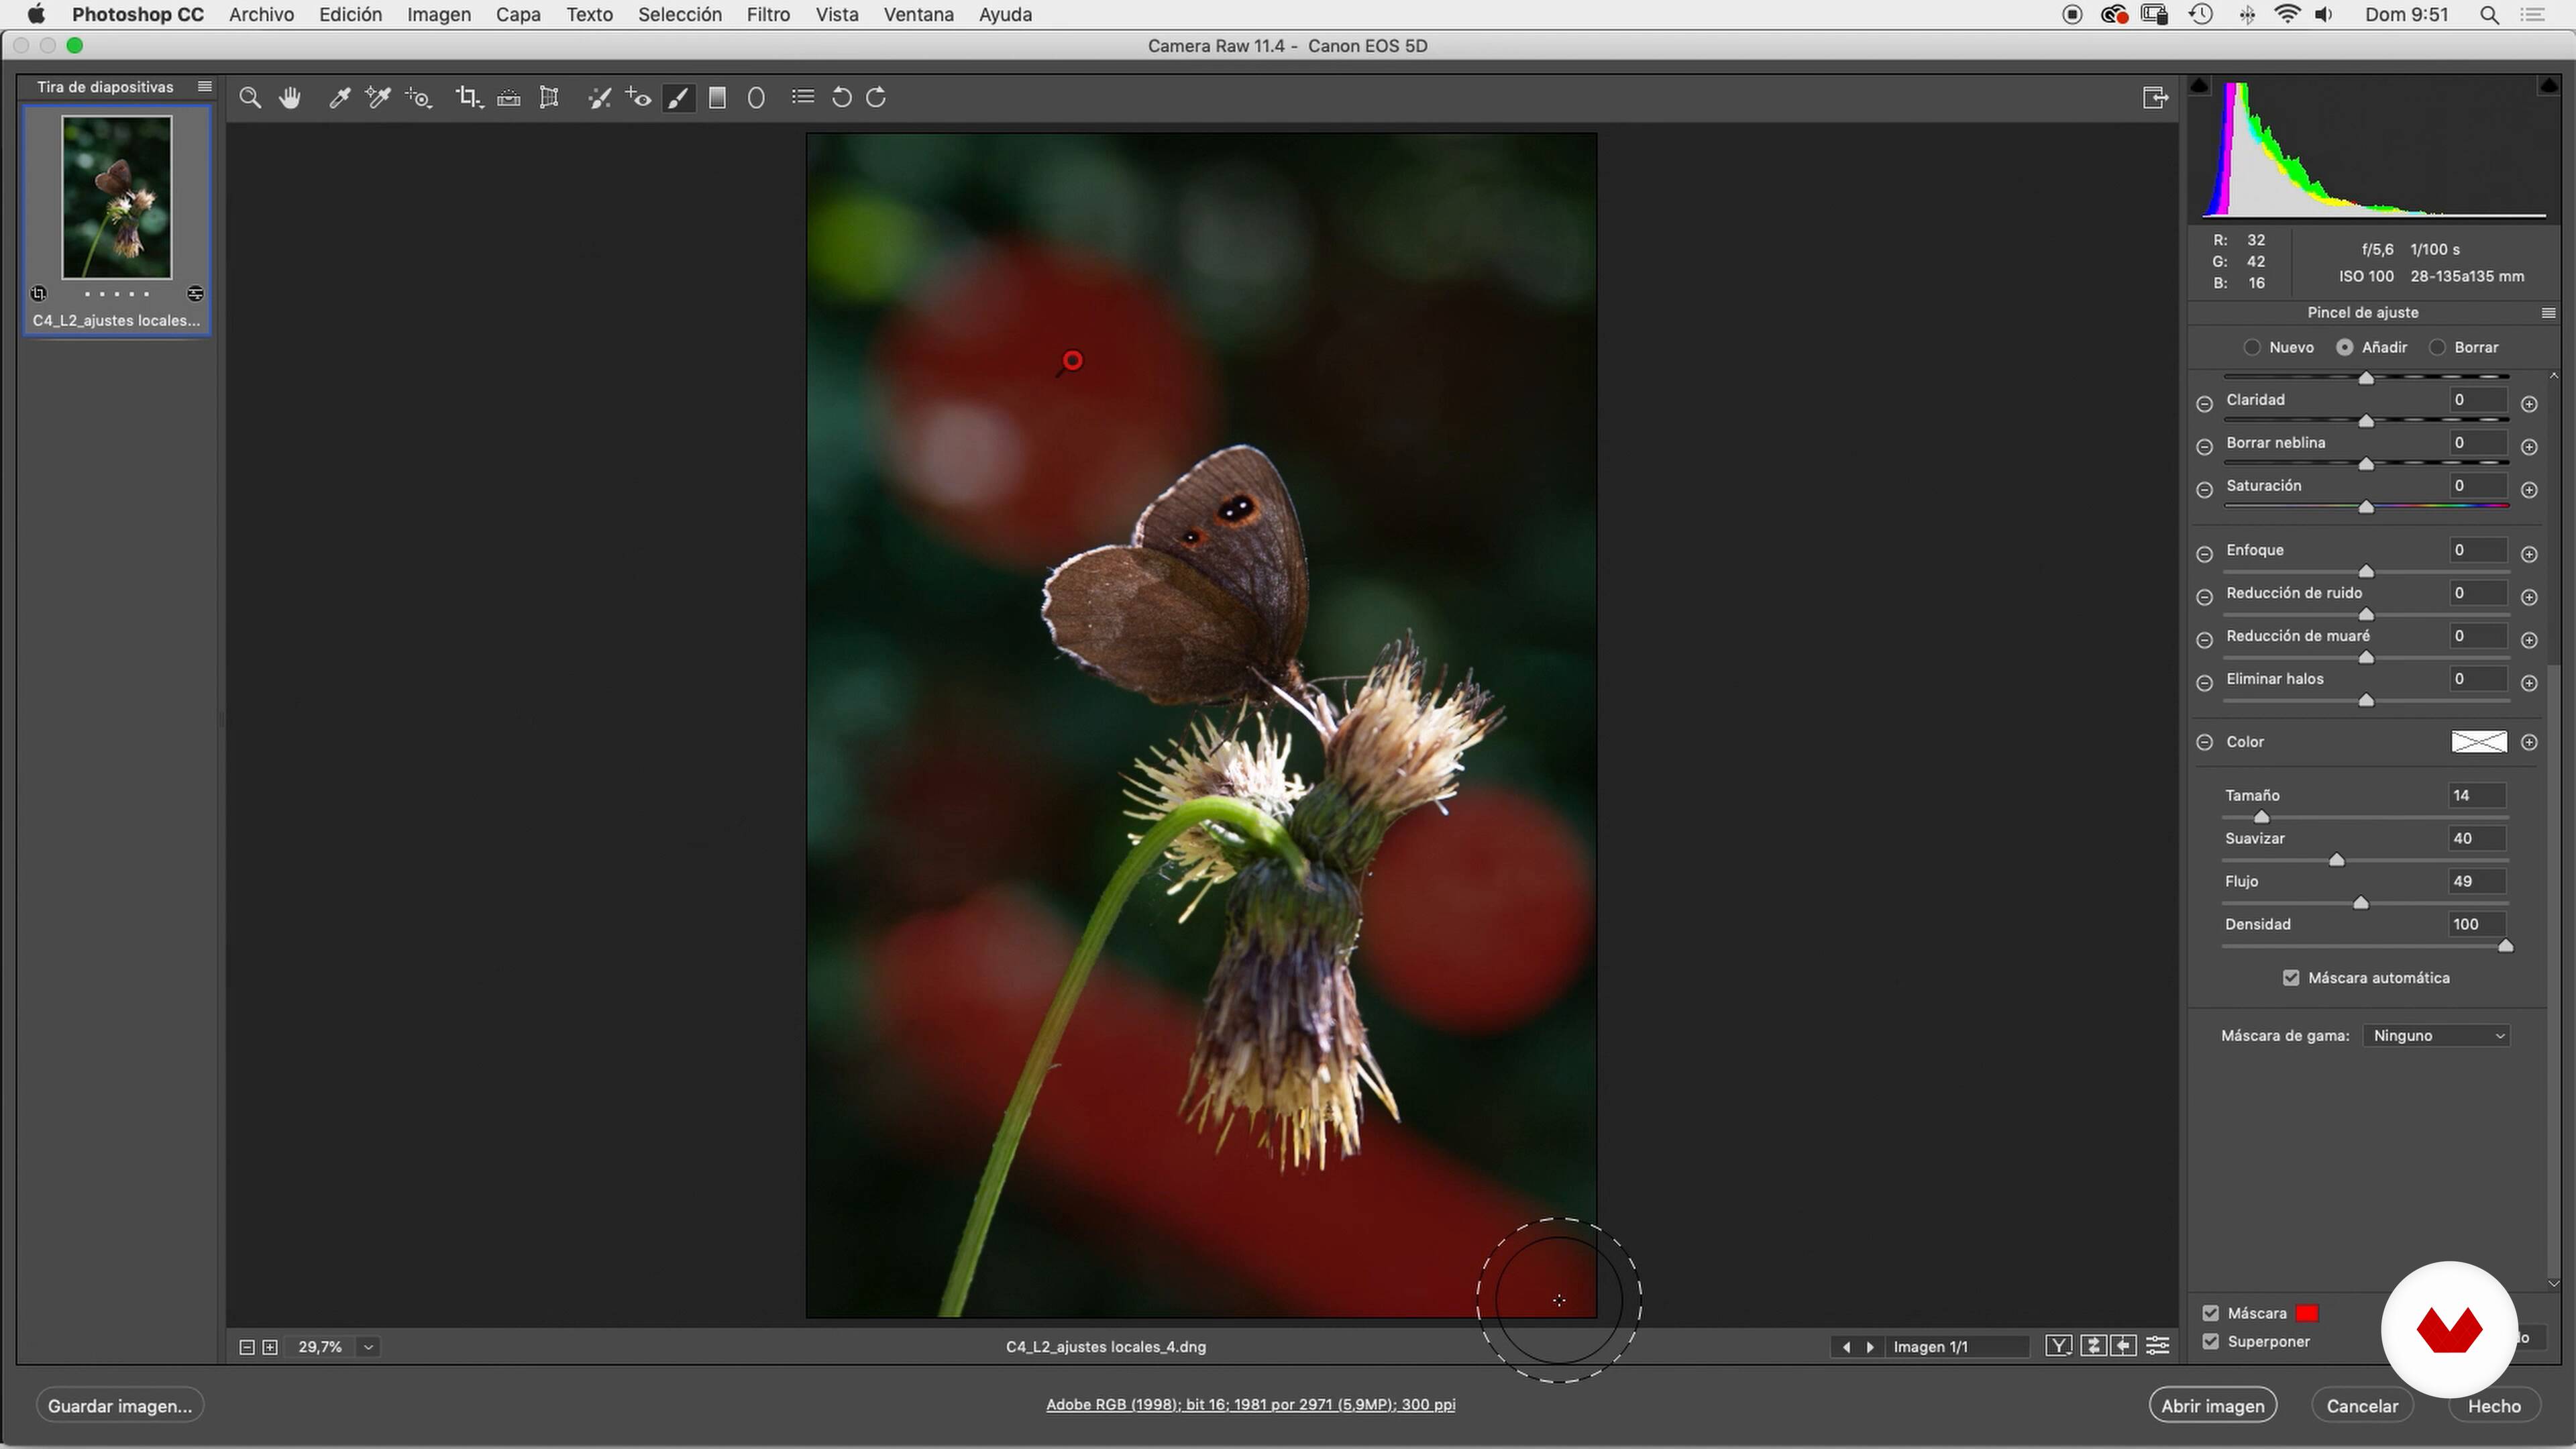Image resolution: width=2576 pixels, height=1449 pixels.
Task: Open preview preferences sliders icon
Action: click(x=2158, y=1346)
